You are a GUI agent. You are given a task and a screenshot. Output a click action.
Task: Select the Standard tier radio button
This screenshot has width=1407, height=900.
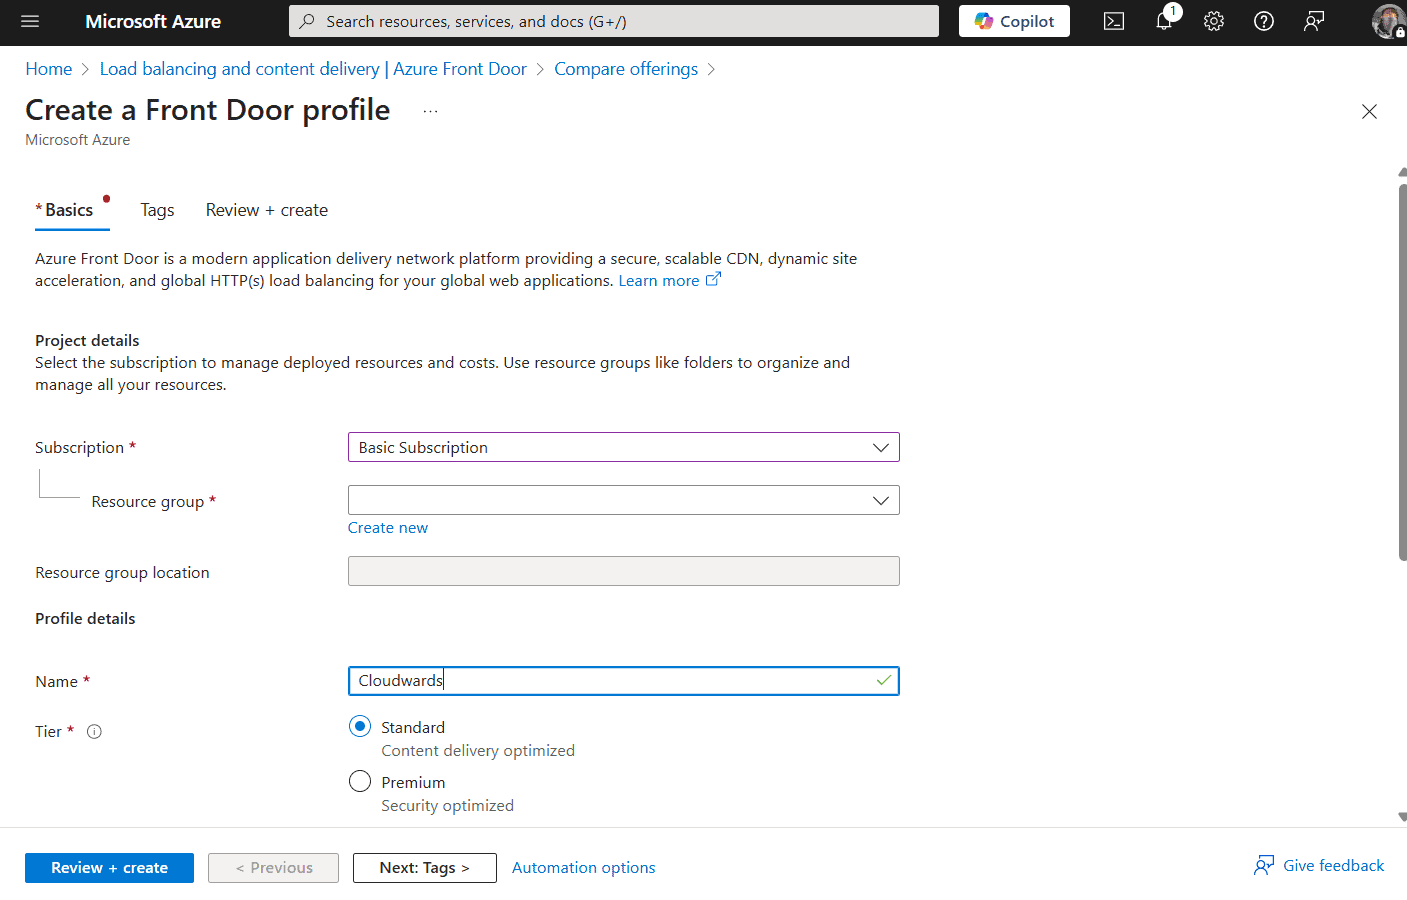coord(360,726)
